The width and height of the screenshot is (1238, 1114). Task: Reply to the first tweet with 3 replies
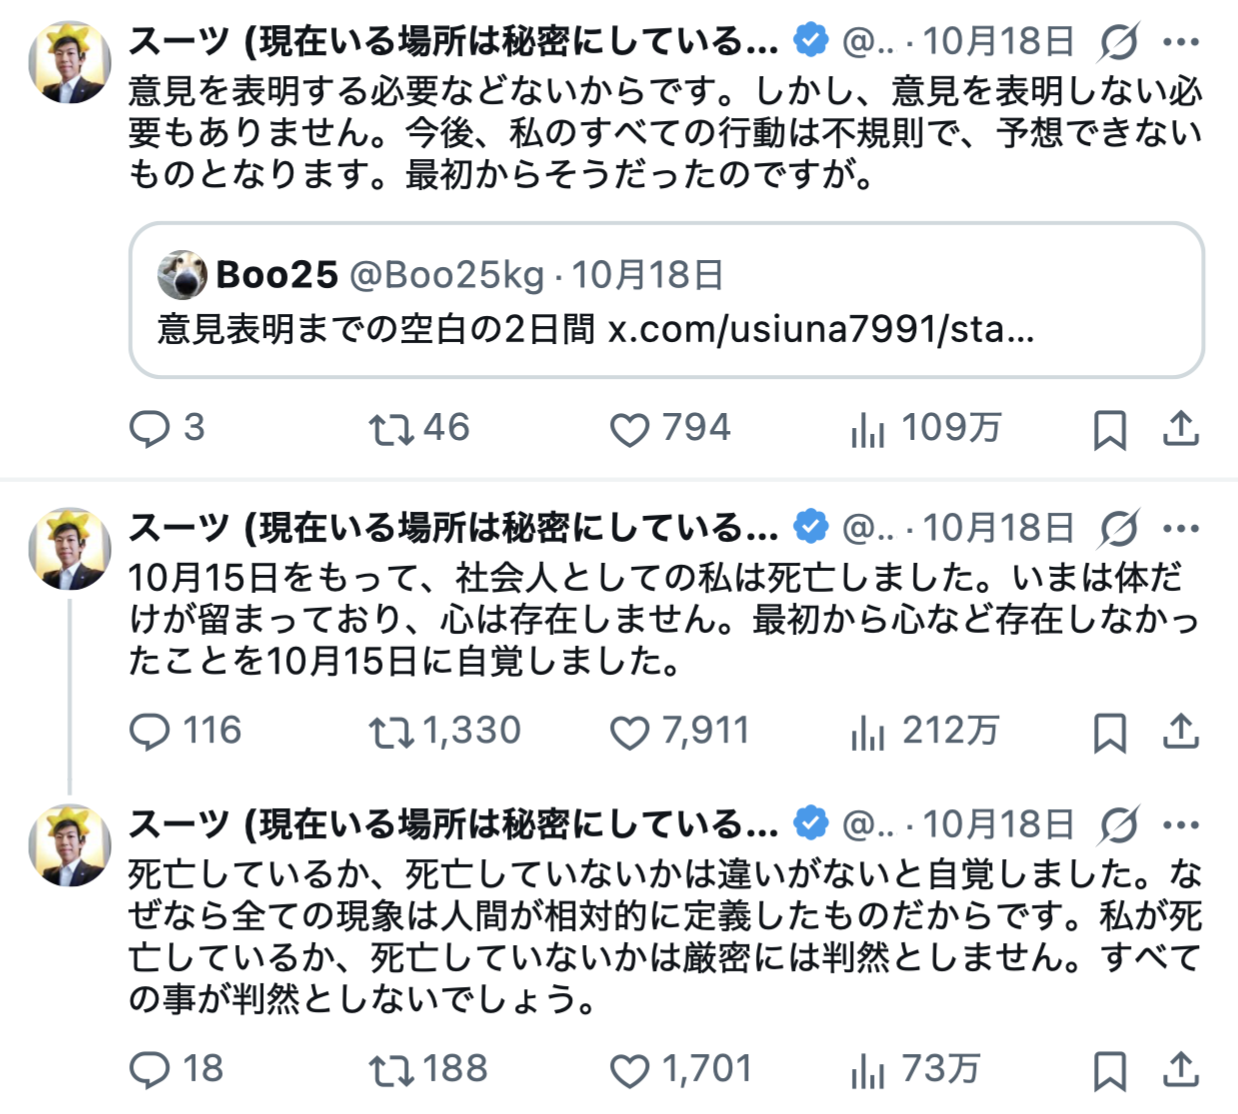(150, 429)
